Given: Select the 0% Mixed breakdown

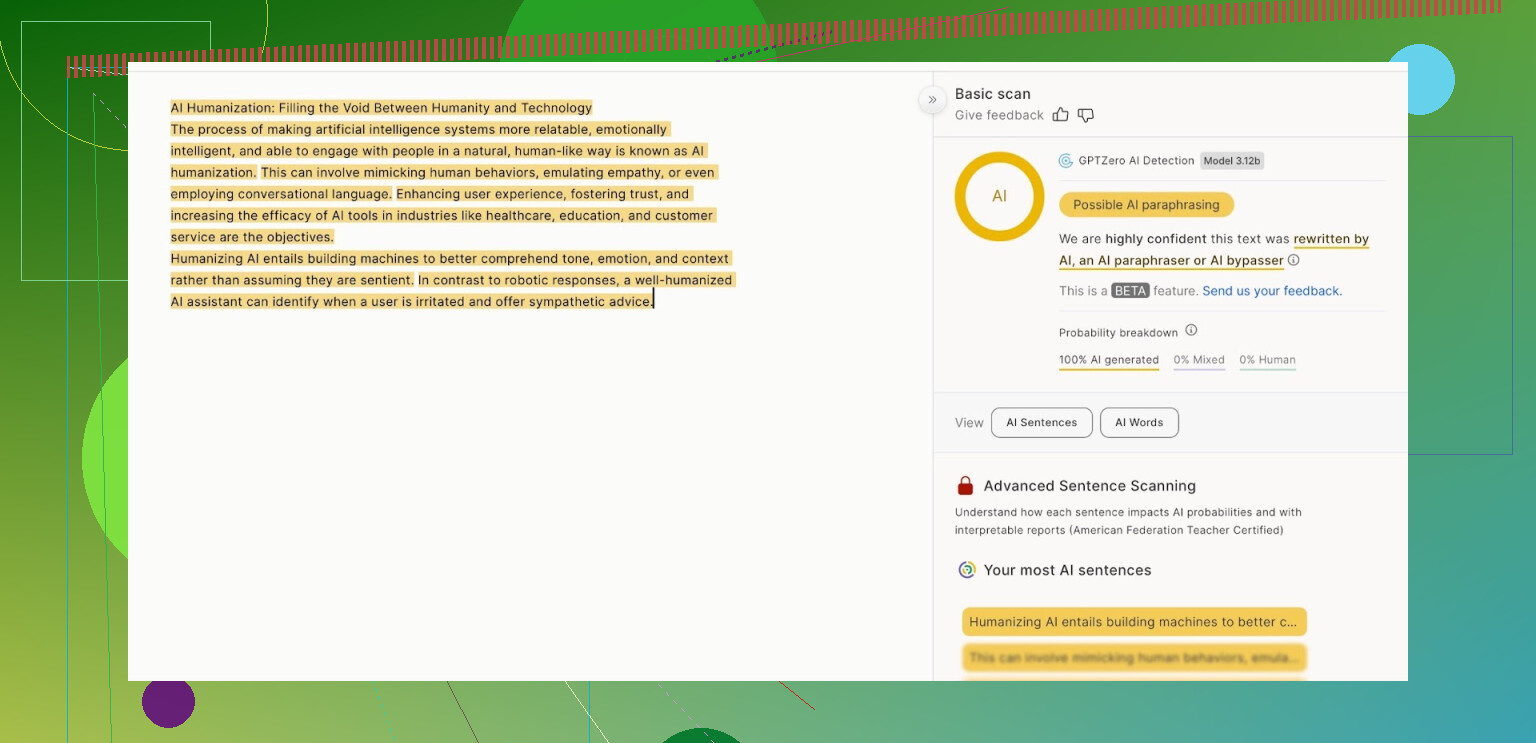Looking at the screenshot, I should click(1199, 360).
